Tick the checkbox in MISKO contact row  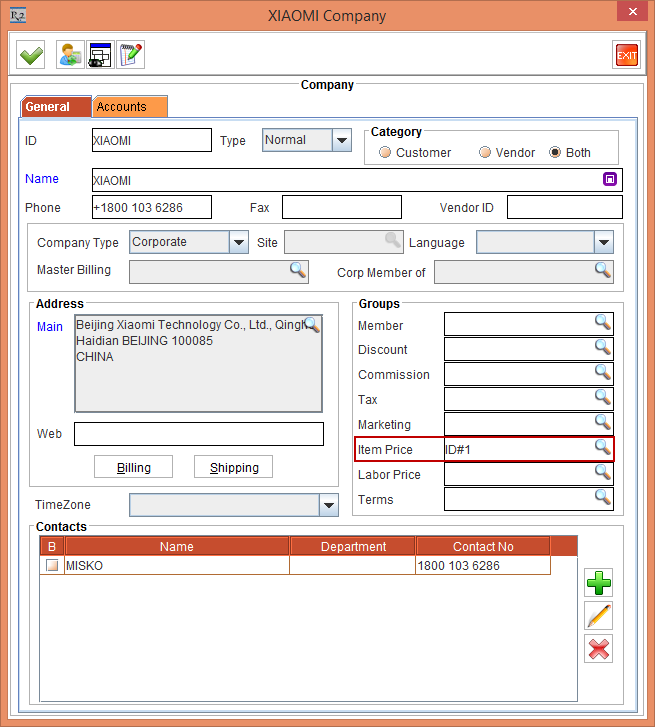(52, 566)
